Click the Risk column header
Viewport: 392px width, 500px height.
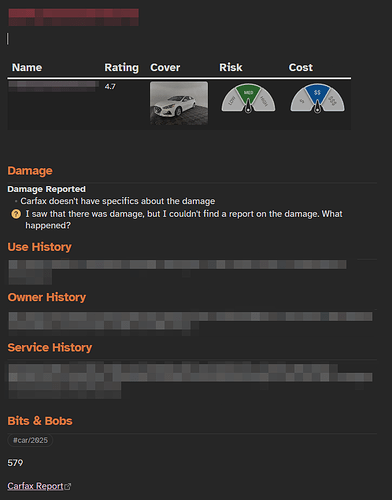pos(231,67)
